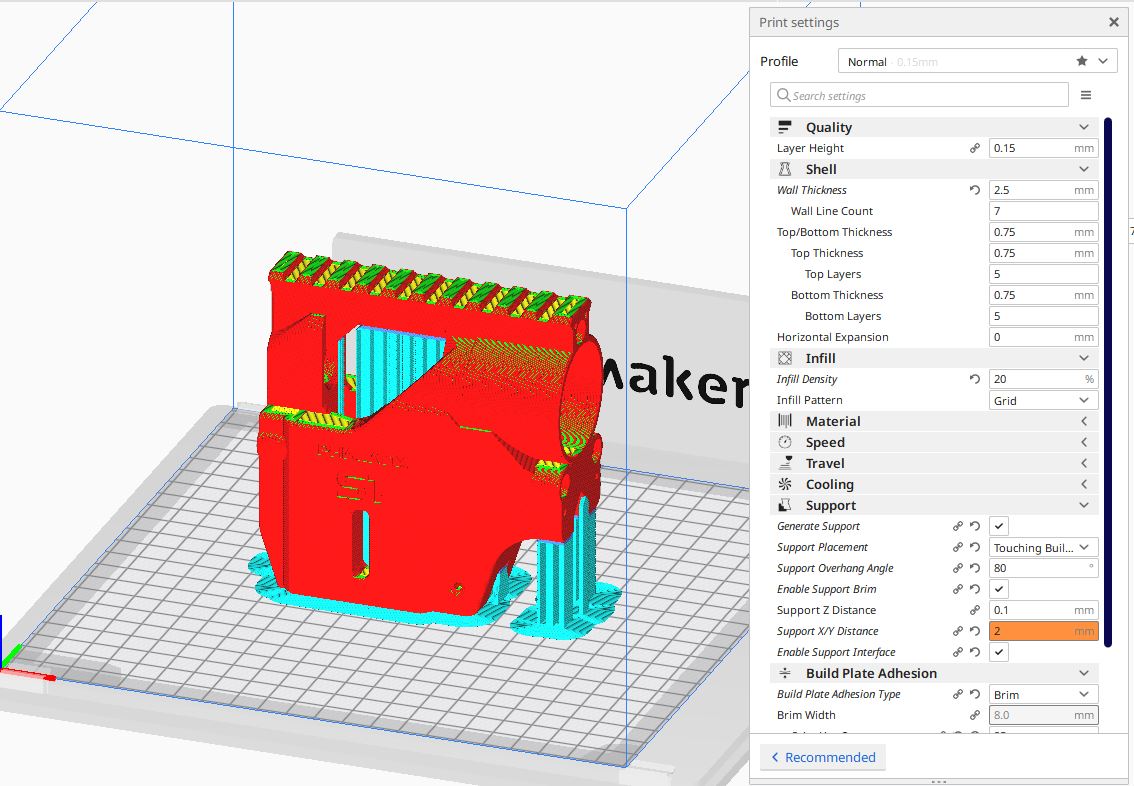Reset Support X/Y Distance with revert arrow

point(975,631)
